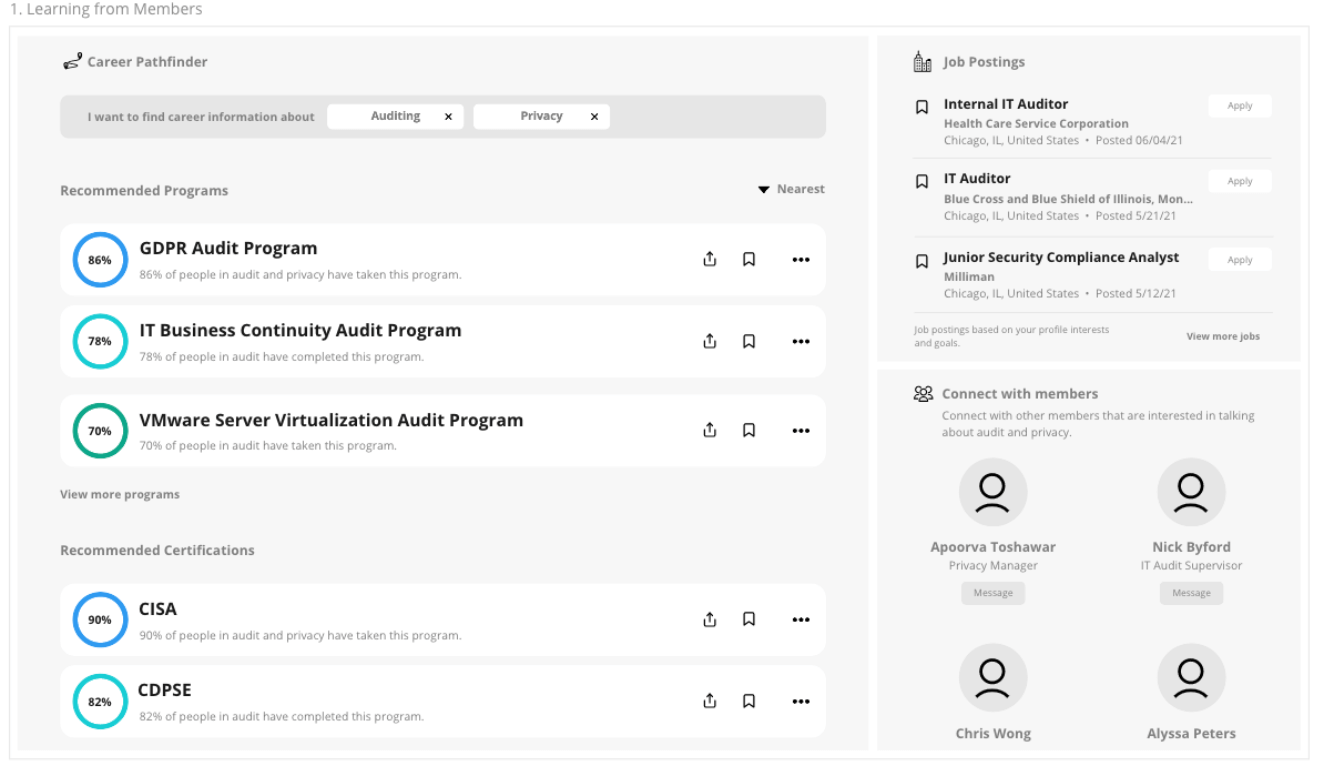Click the 86% progress ring on GDPR program
Screen dimensions: 1324x774
[x=100, y=260]
